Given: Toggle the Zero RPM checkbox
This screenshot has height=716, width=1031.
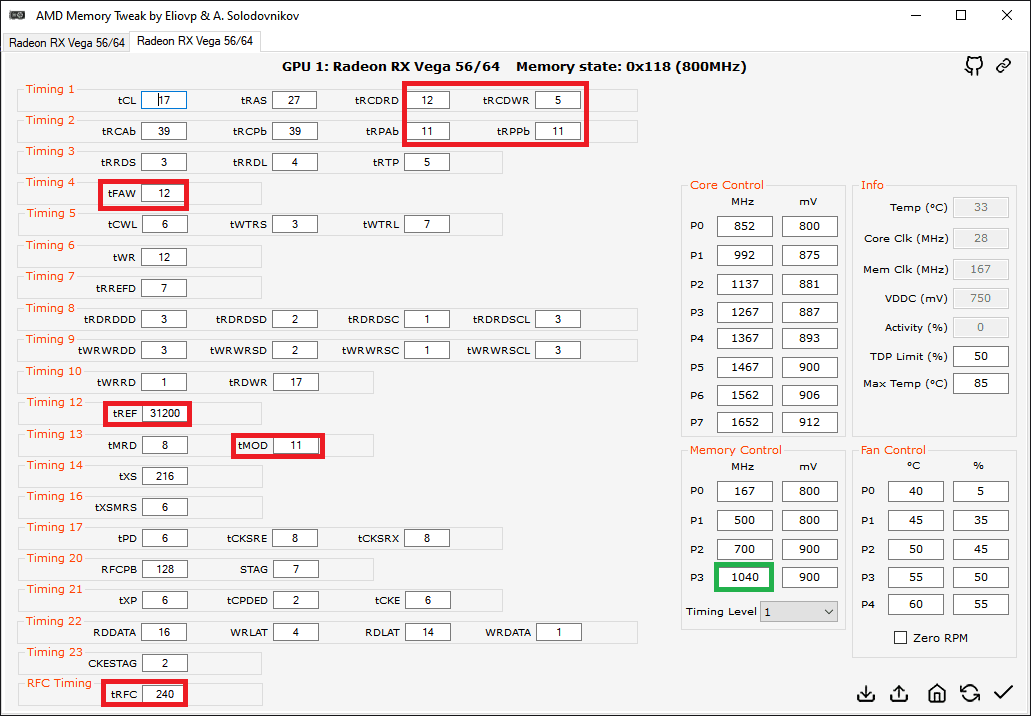Looking at the screenshot, I should click(901, 638).
